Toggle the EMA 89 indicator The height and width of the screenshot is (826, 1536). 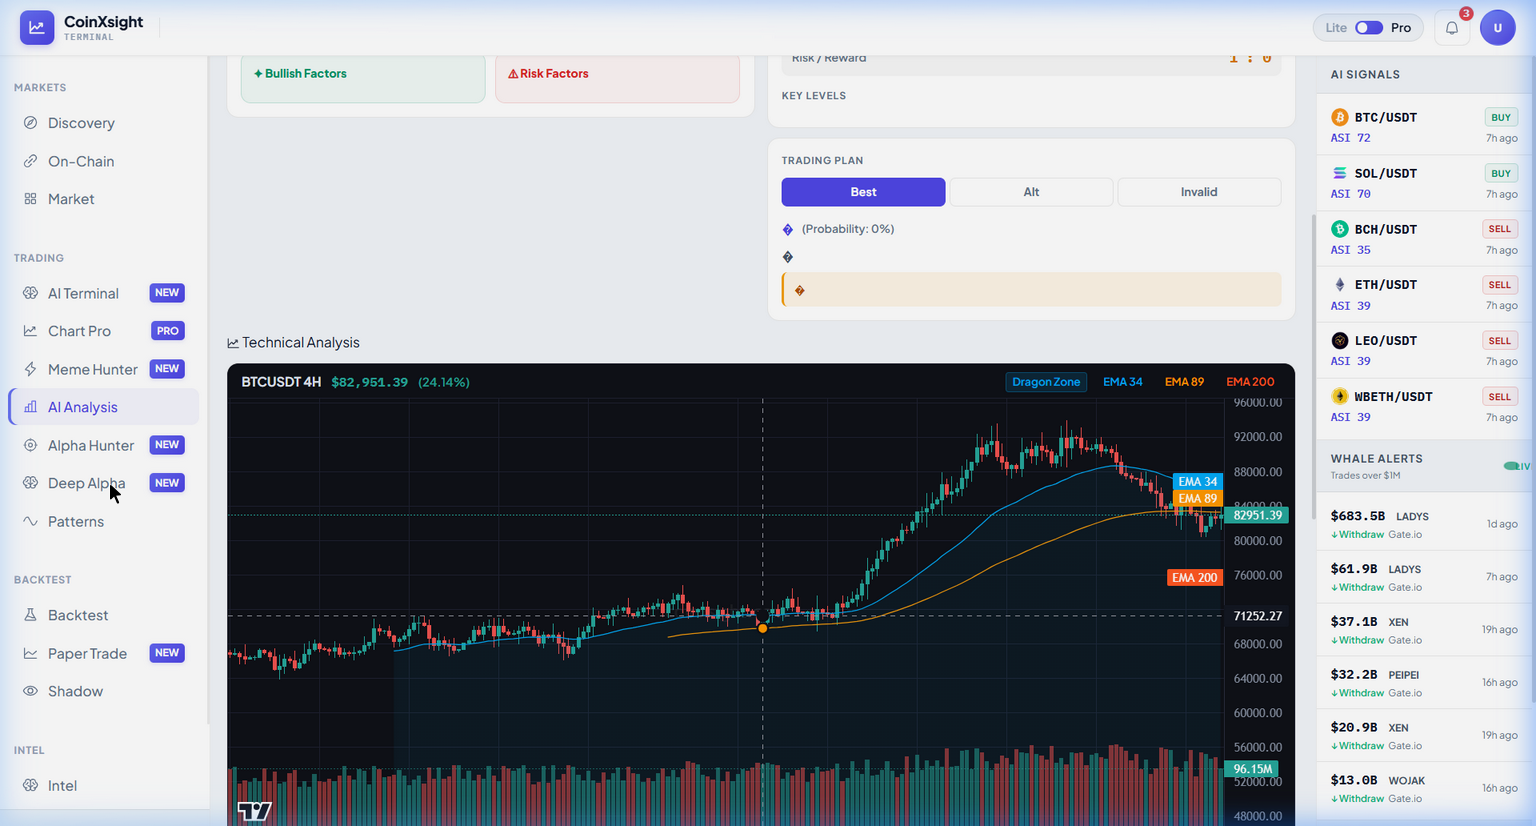pos(1184,382)
